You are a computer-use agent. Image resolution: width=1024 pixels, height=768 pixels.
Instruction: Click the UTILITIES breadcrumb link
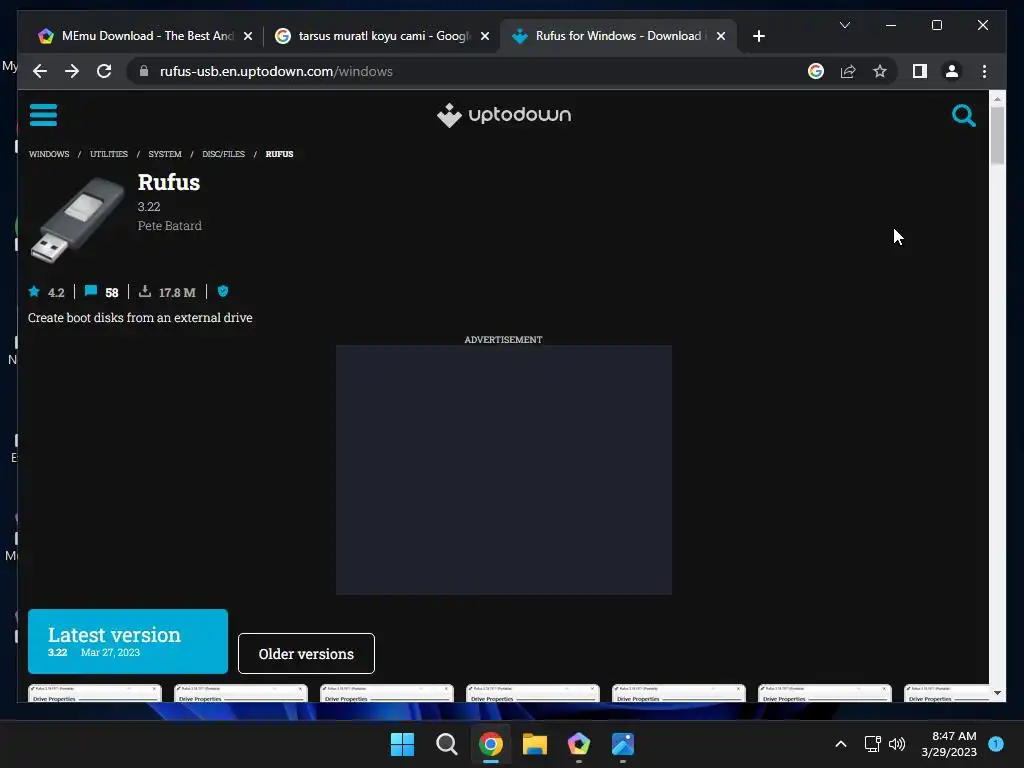point(109,154)
